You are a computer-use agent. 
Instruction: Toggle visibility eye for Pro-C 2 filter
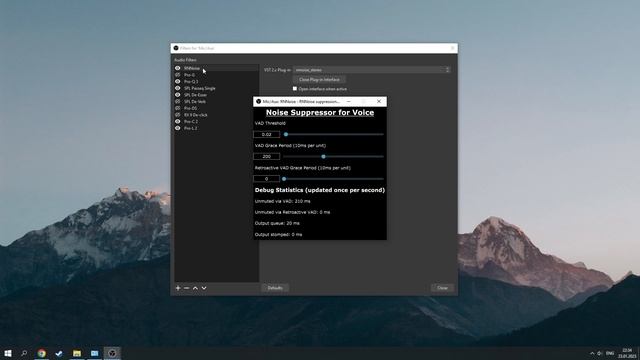pyautogui.click(x=178, y=121)
